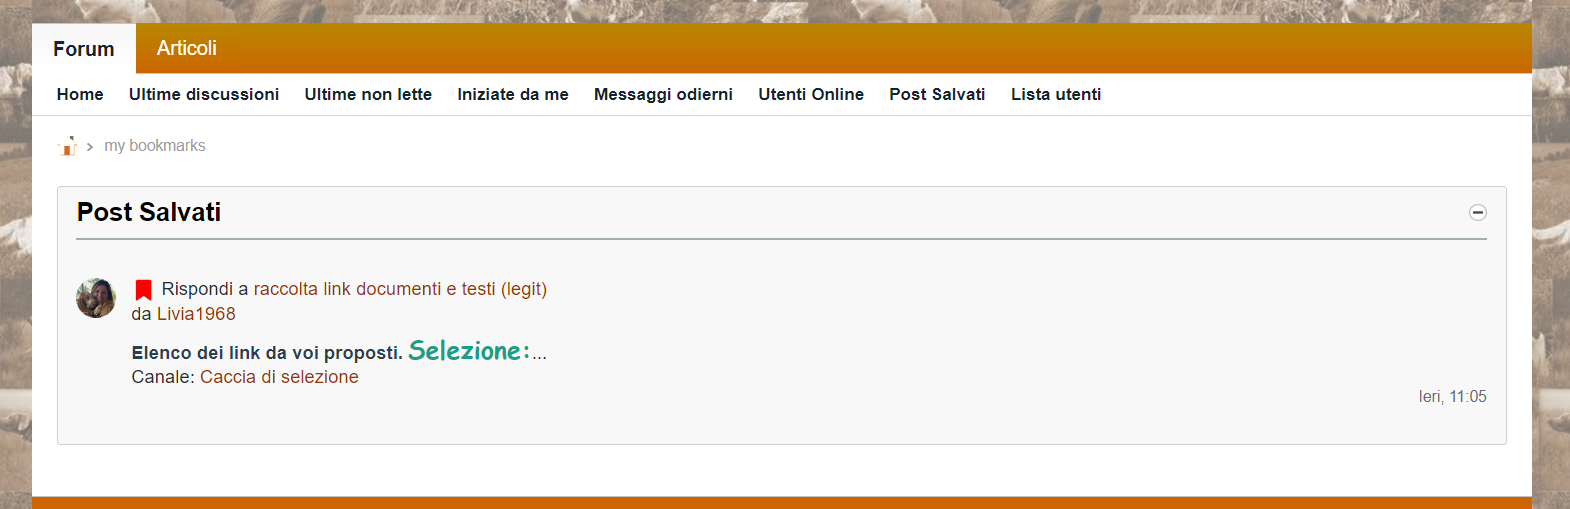Show Iniziate da me discussions
This screenshot has width=1570, height=509.
(x=513, y=94)
